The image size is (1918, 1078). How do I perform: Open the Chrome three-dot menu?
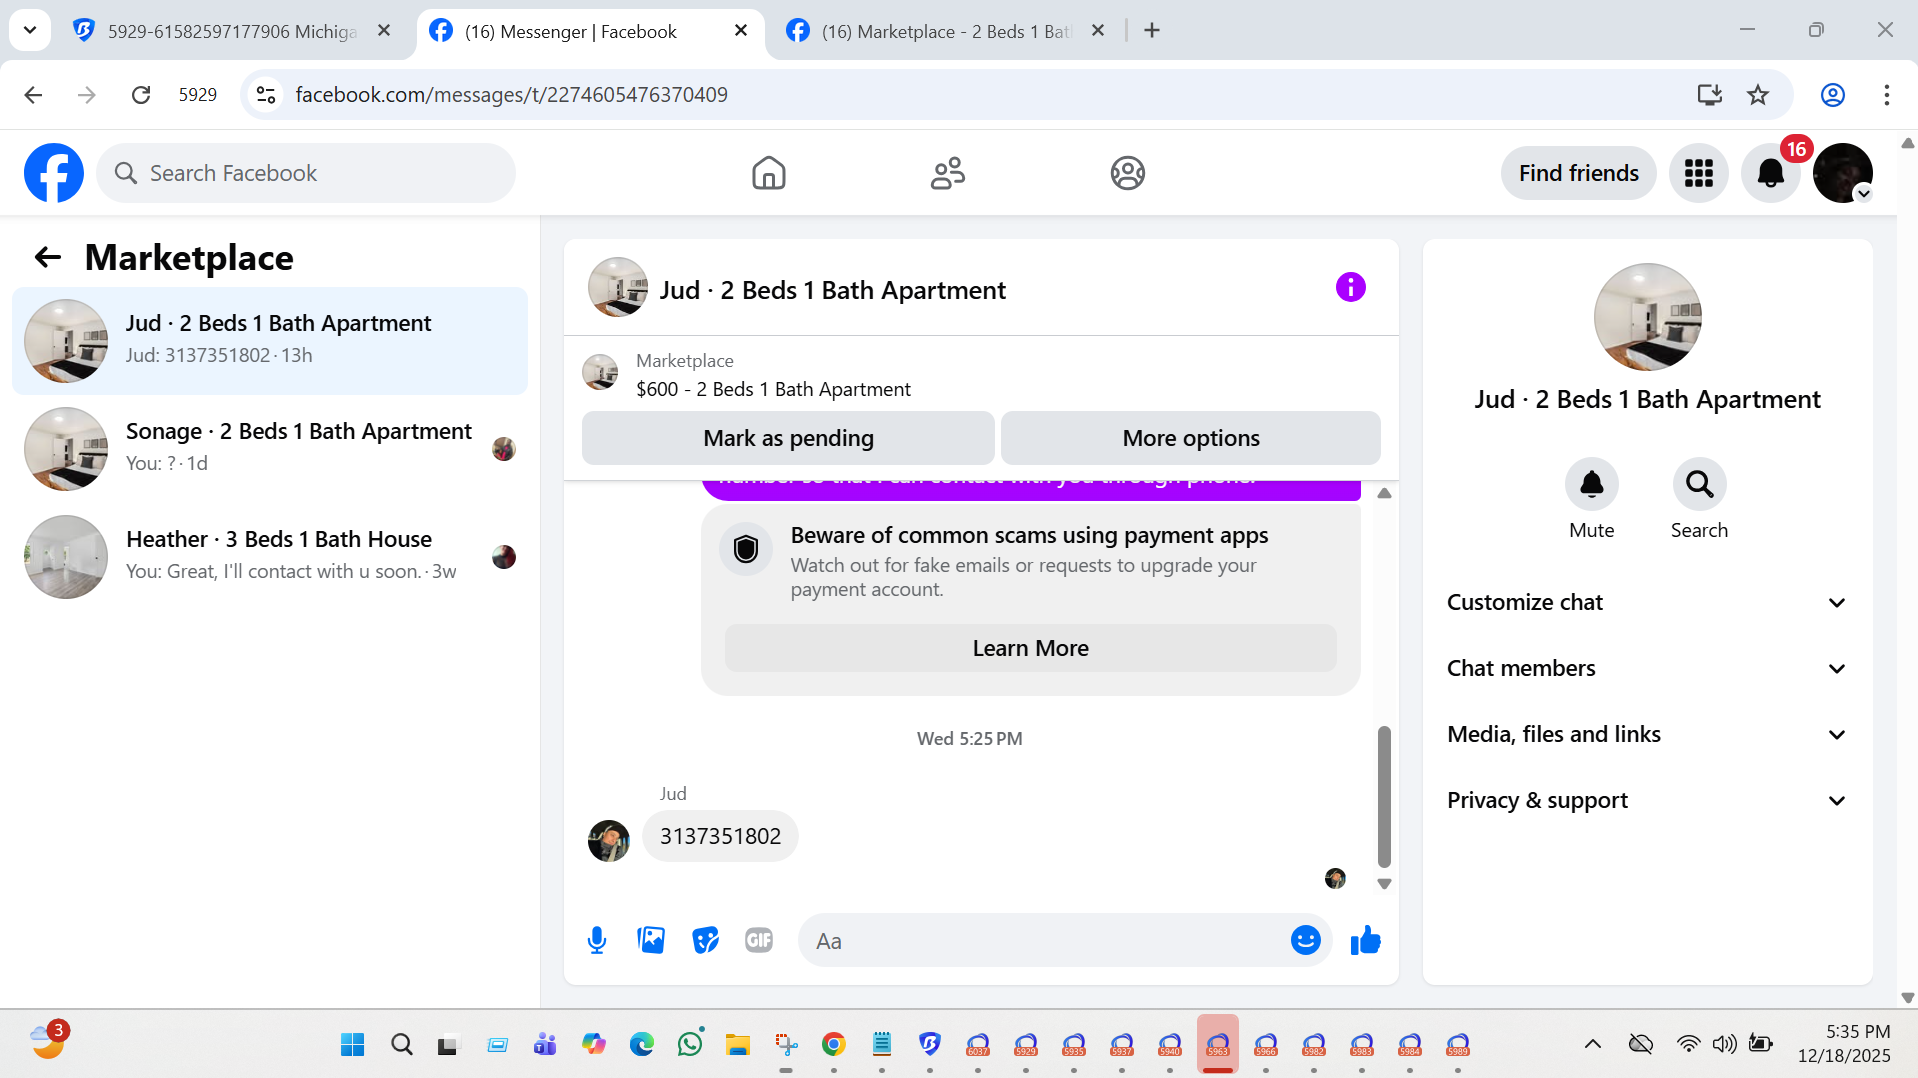(x=1886, y=95)
